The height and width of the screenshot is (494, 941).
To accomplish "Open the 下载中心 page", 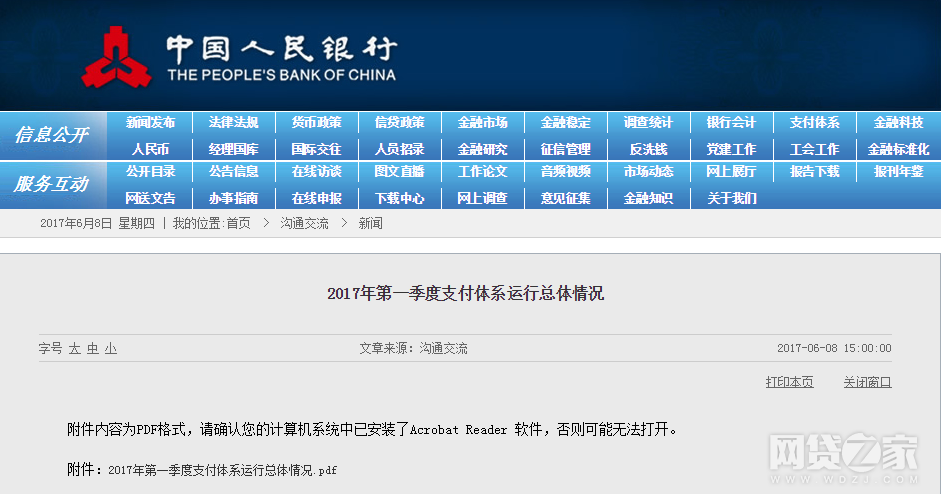I will coord(399,198).
